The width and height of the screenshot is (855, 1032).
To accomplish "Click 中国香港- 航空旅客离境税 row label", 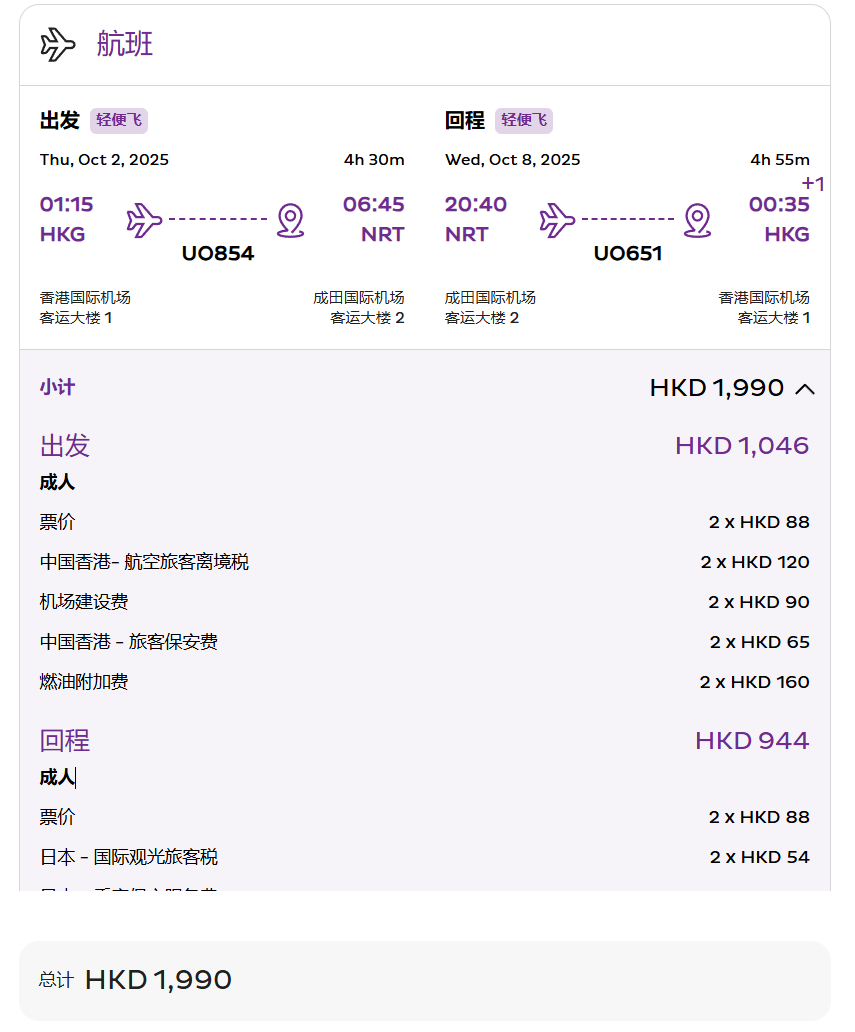I will point(144,562).
